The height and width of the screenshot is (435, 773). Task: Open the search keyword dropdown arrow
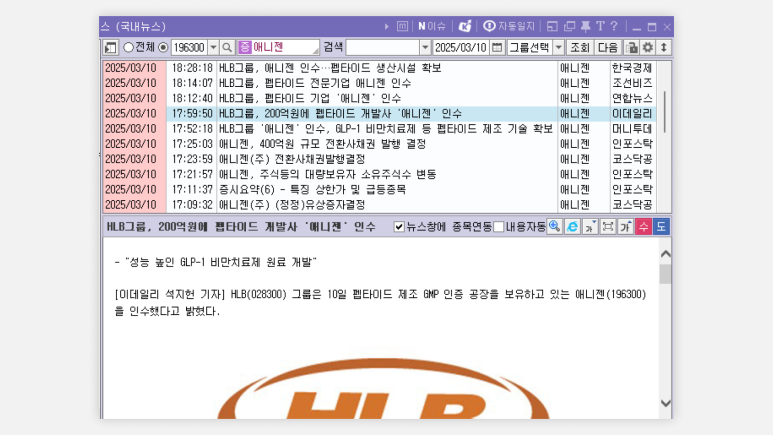click(425, 48)
